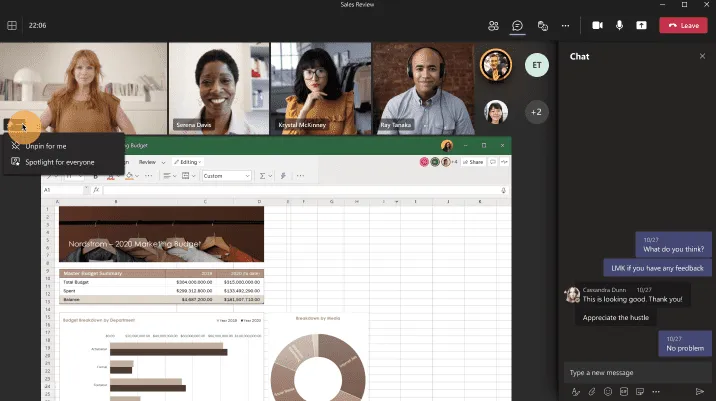Send the chat message arrow

coord(699,391)
